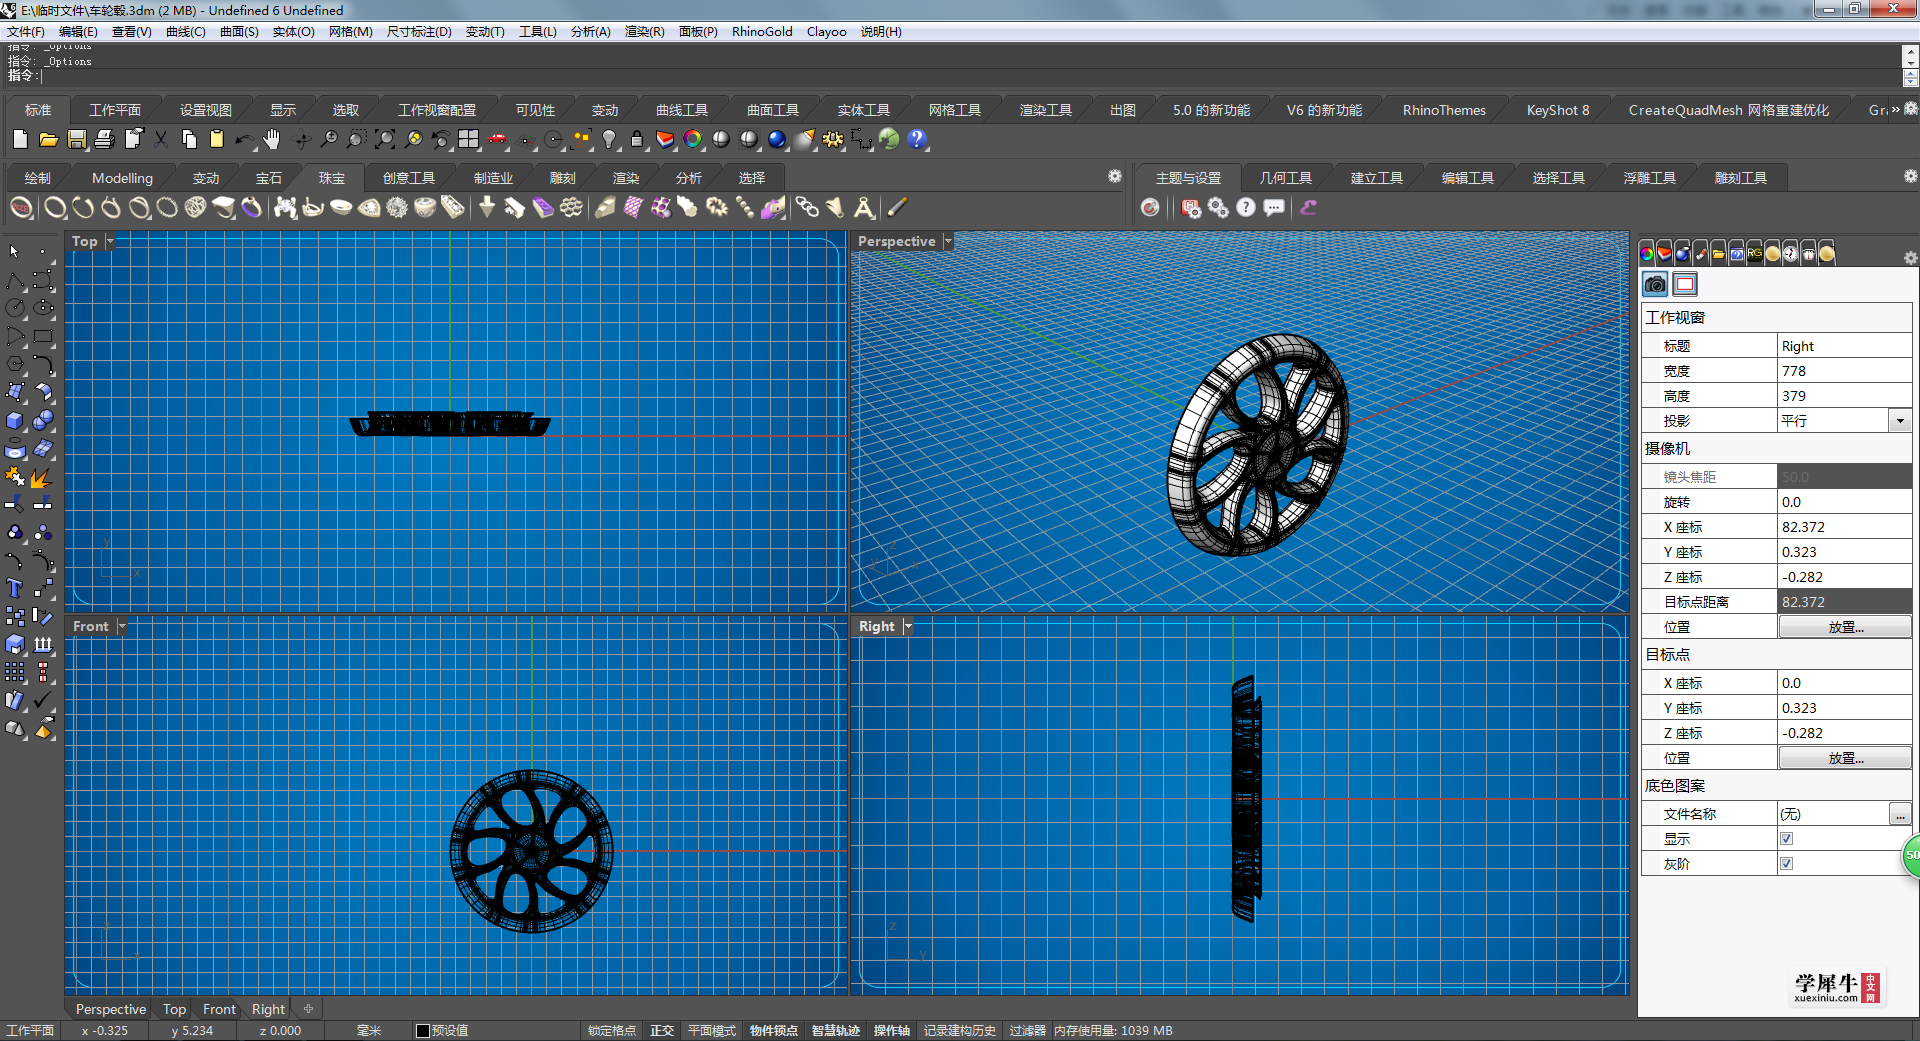The image size is (1920, 1041).
Task: Open file with the folder icon
Action: (x=48, y=140)
